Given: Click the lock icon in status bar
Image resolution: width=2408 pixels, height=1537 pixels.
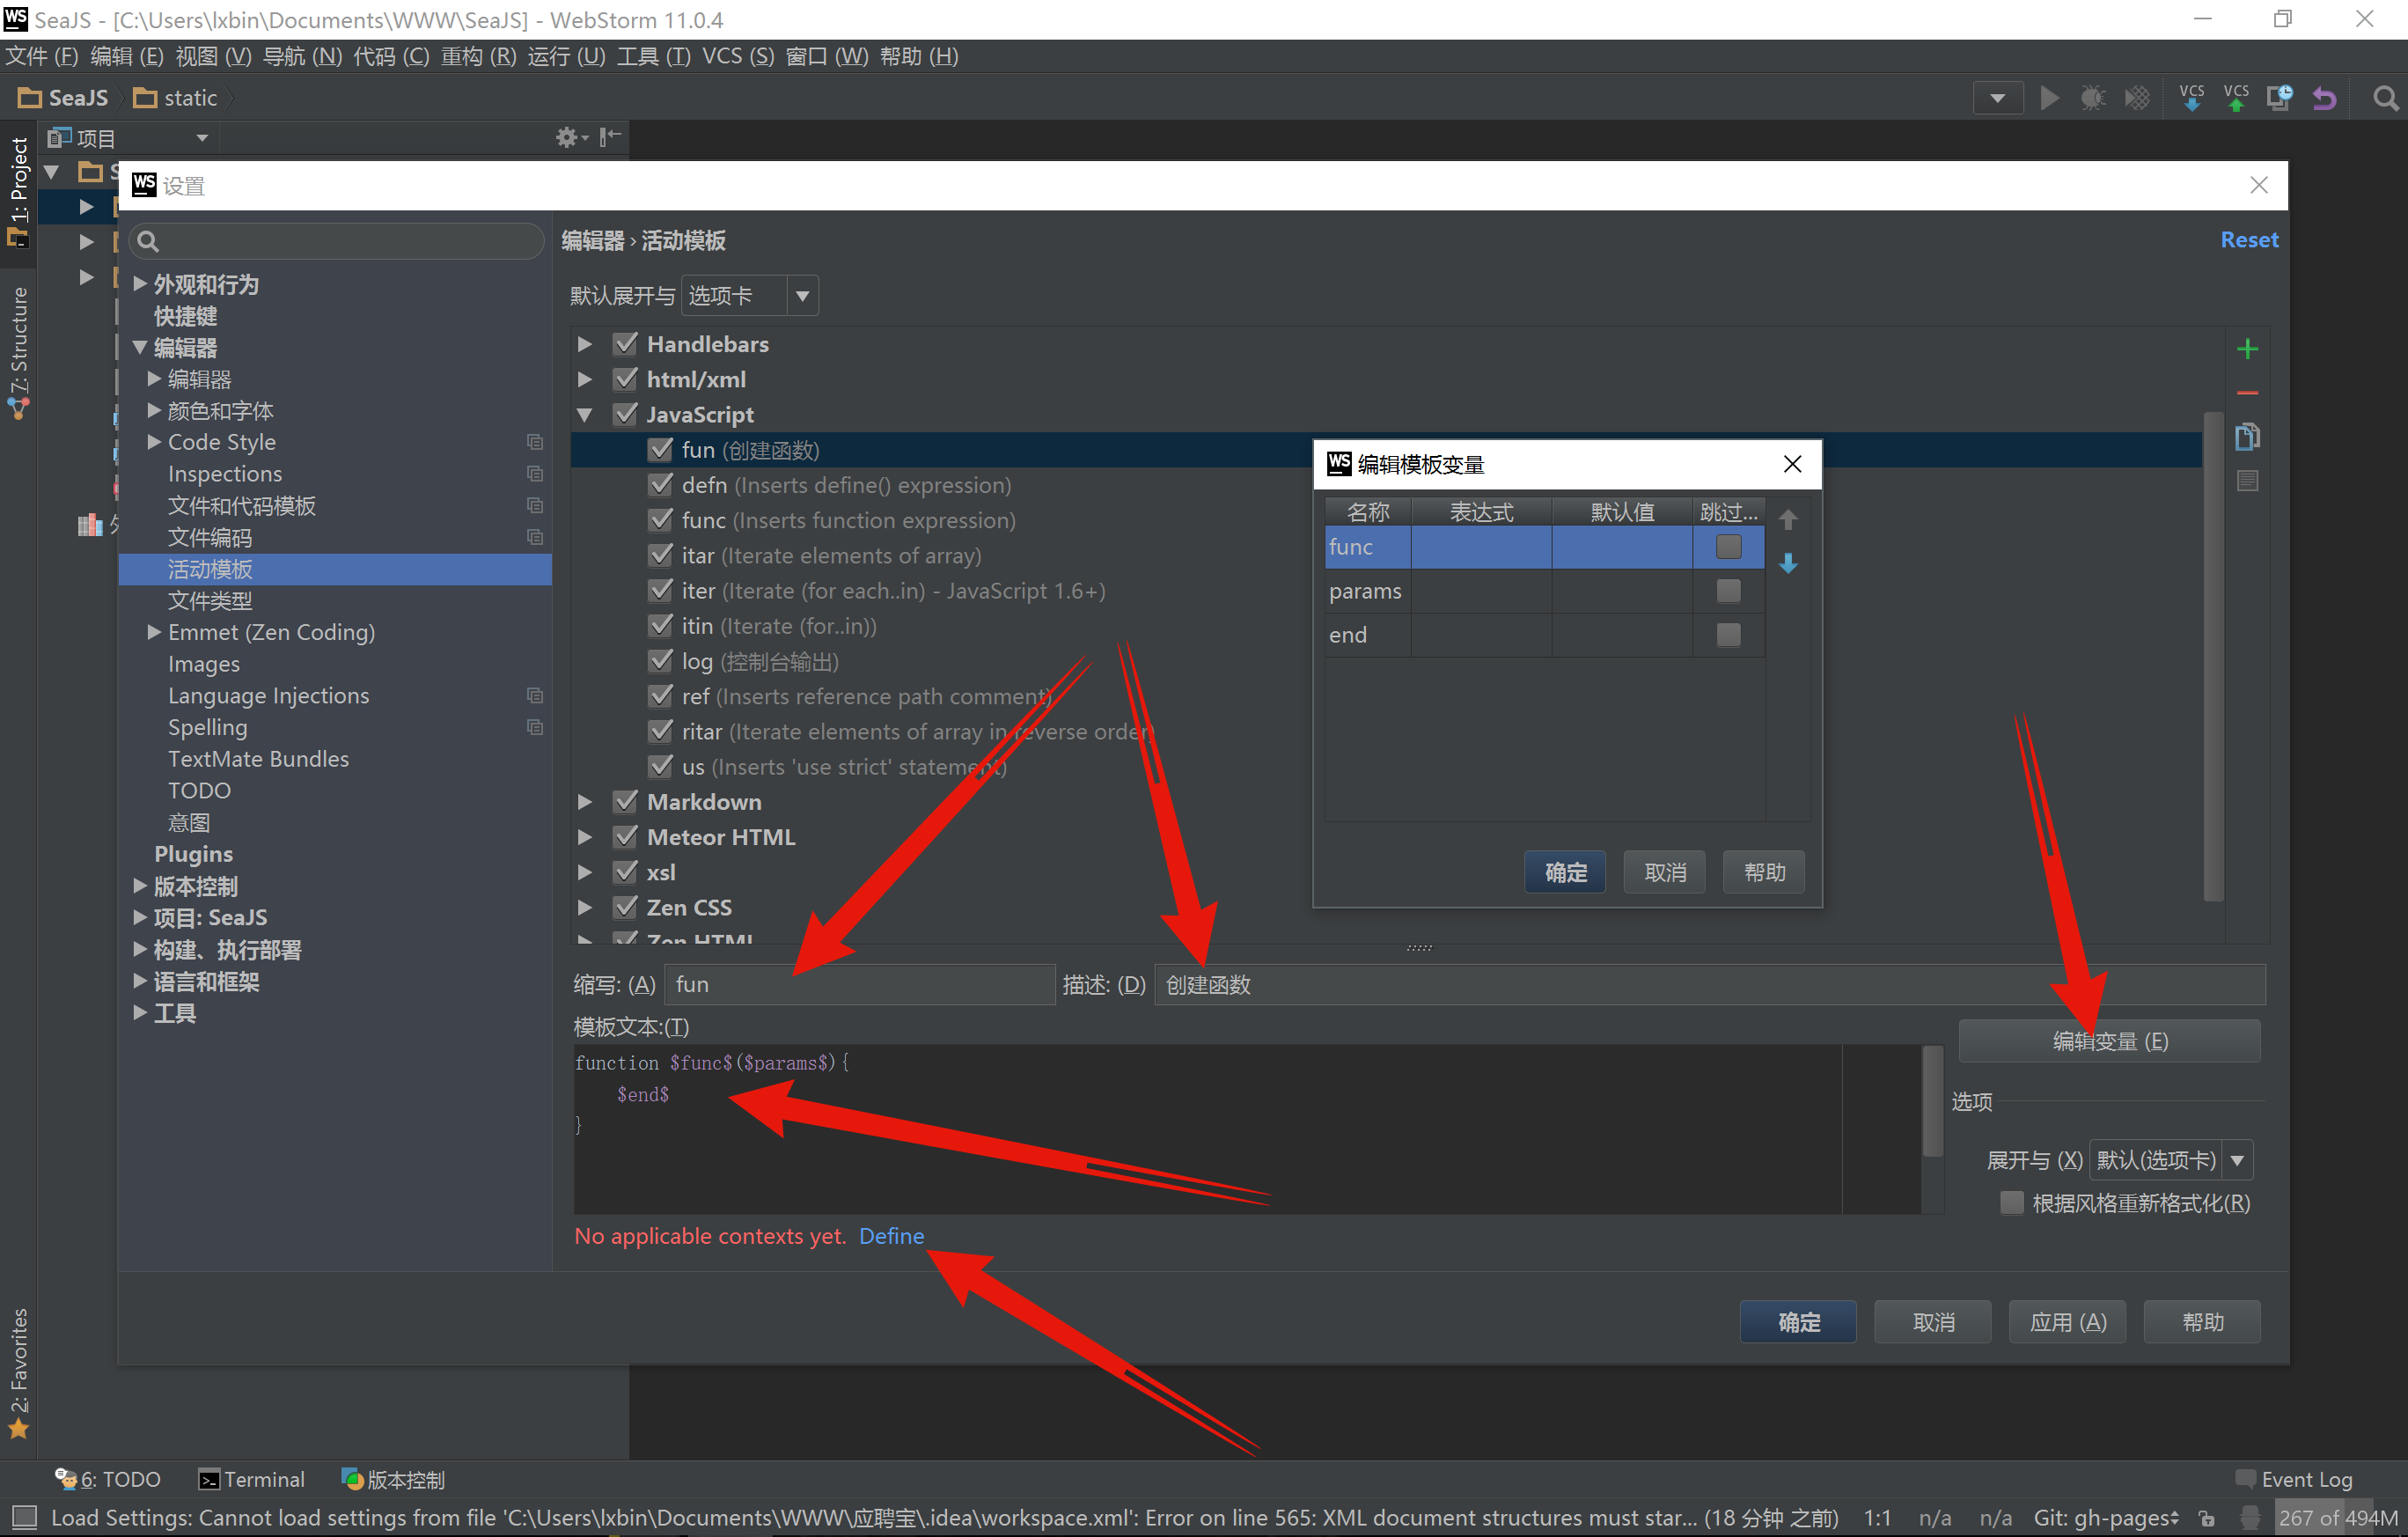Looking at the screenshot, I should (2206, 1518).
